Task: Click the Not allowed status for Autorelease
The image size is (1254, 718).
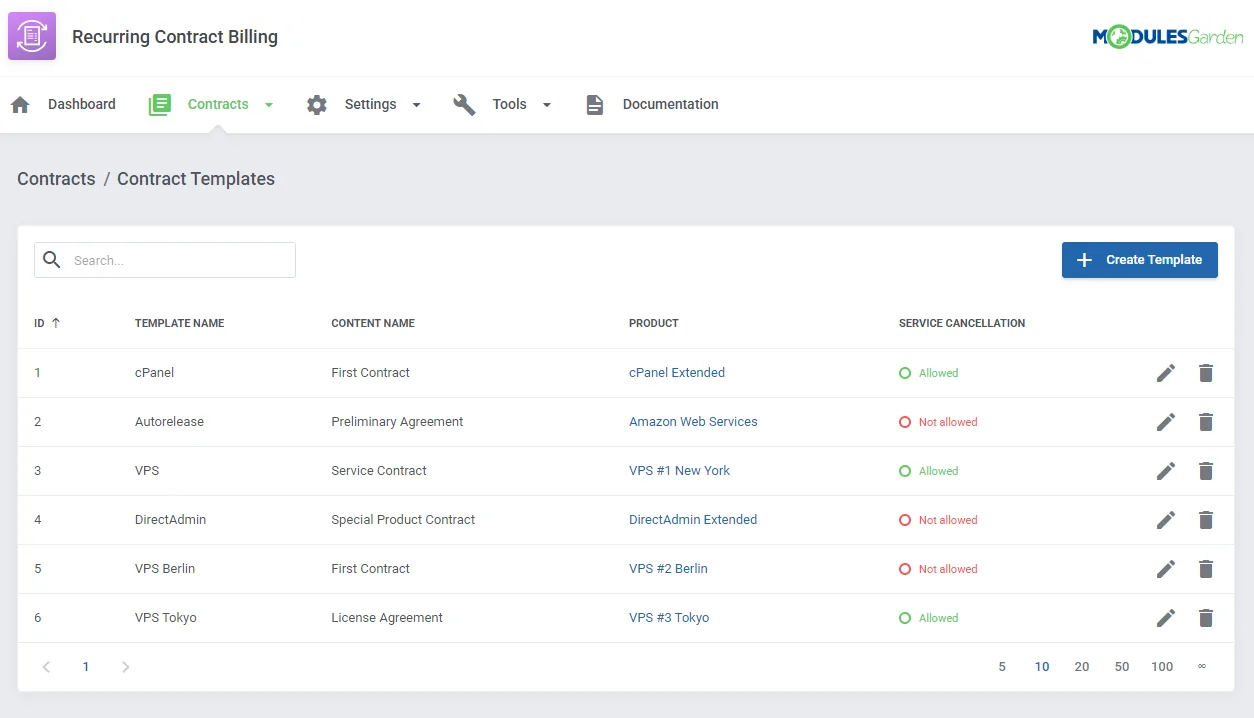Action: (x=938, y=422)
